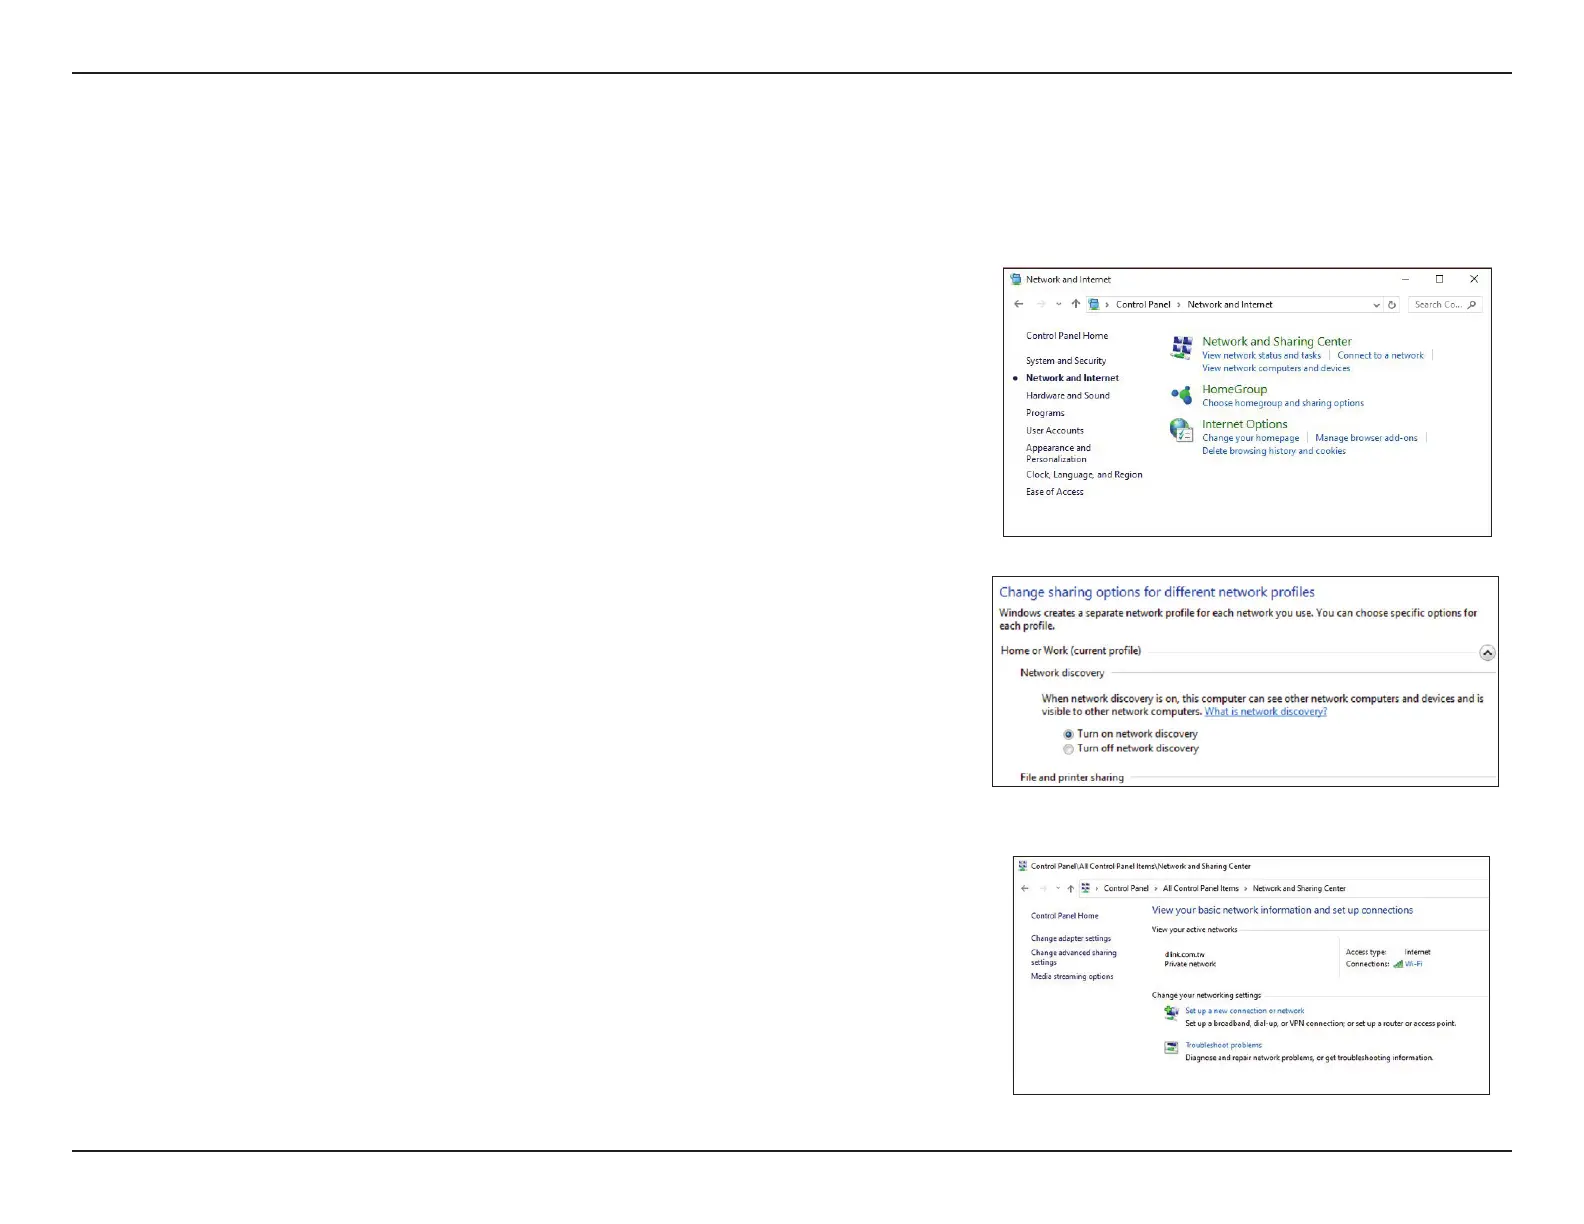Click Change adapter settings
The image size is (1584, 1224).
(1071, 939)
